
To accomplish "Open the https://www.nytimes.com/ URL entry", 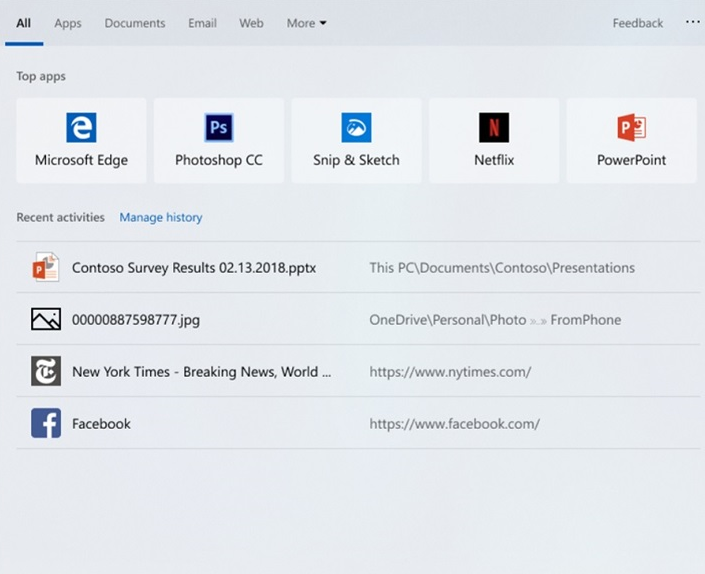I will tap(450, 372).
